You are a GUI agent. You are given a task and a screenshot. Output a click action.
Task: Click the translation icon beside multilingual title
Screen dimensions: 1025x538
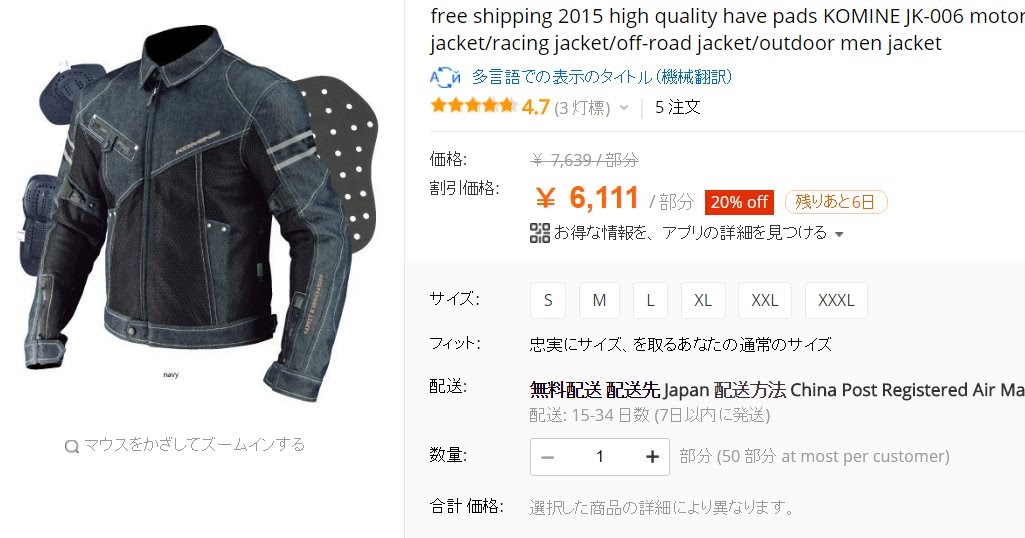(x=445, y=77)
